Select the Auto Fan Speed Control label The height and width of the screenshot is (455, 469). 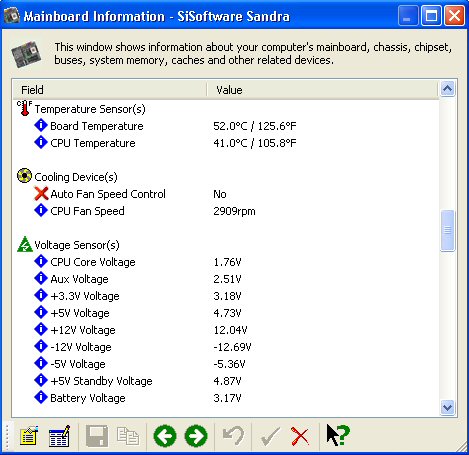click(x=108, y=194)
